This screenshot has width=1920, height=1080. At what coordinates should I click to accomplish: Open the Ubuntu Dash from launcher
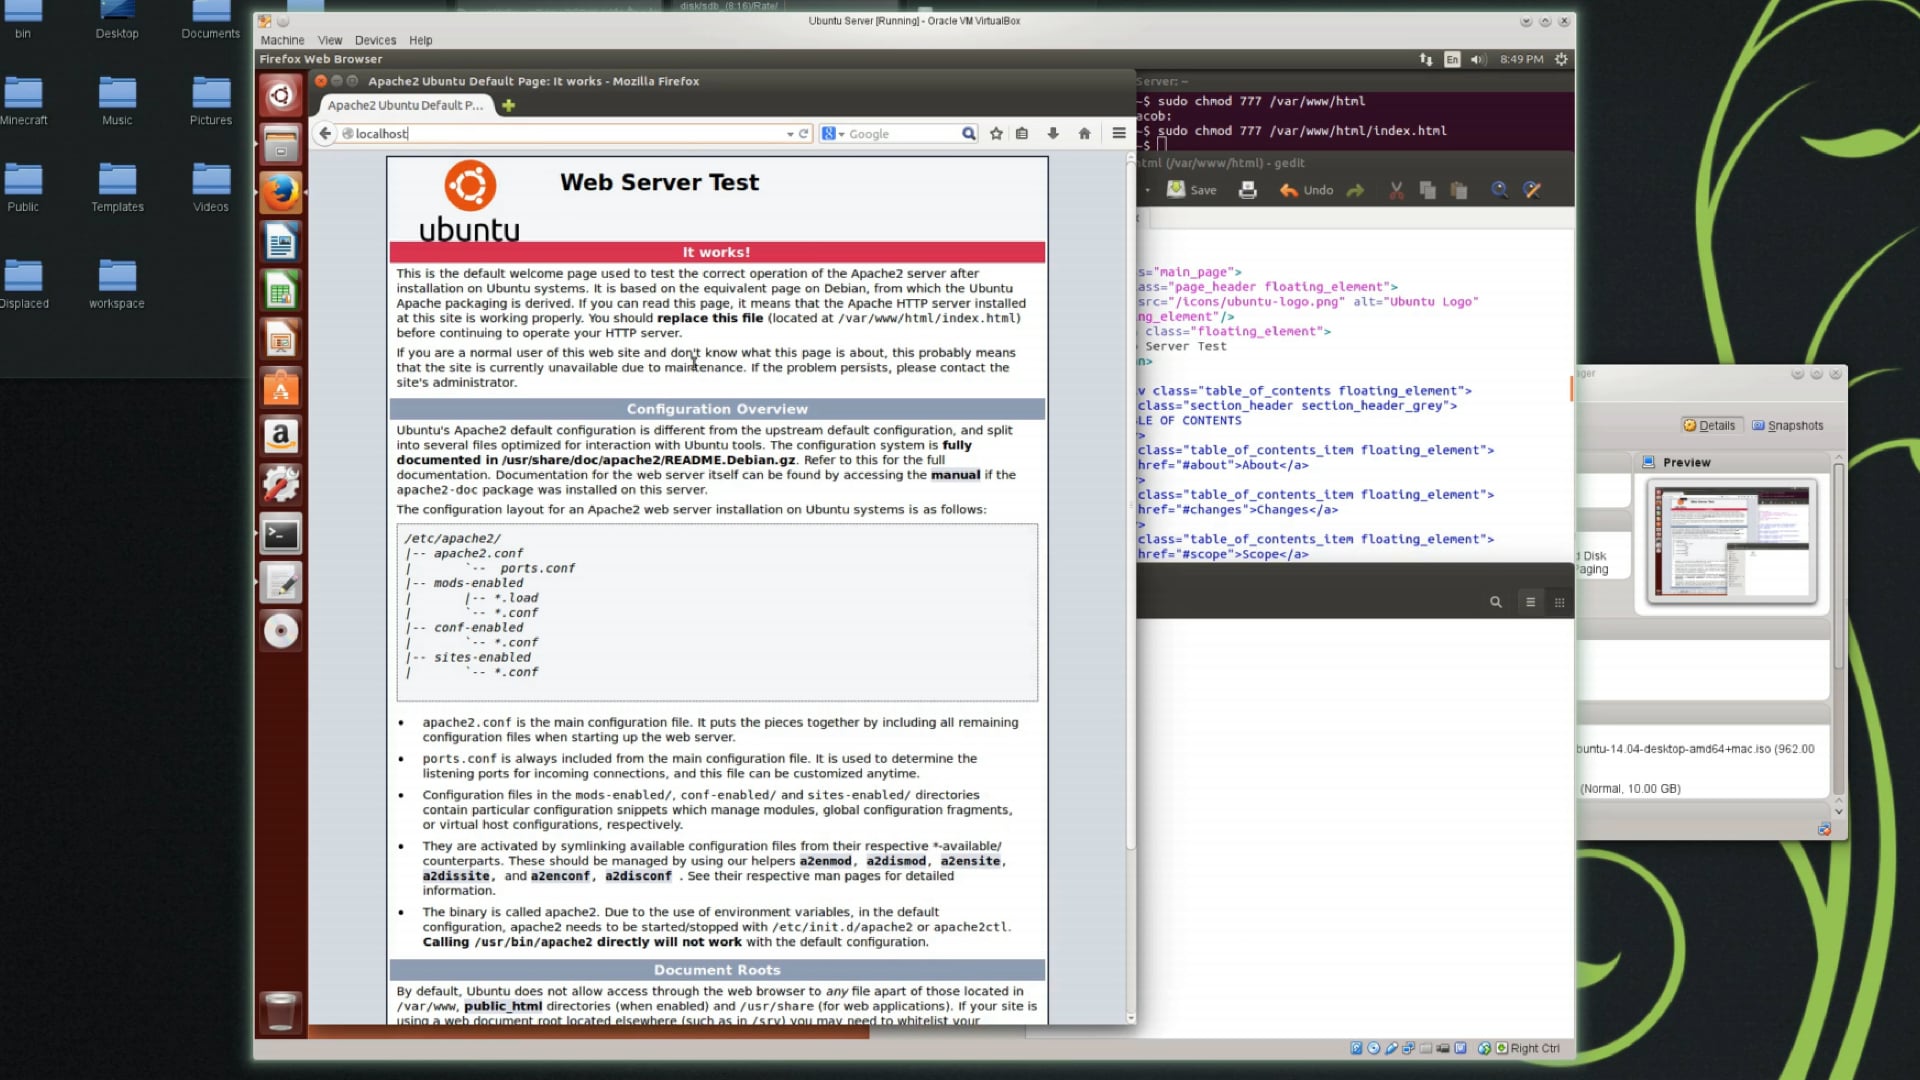[x=281, y=96]
